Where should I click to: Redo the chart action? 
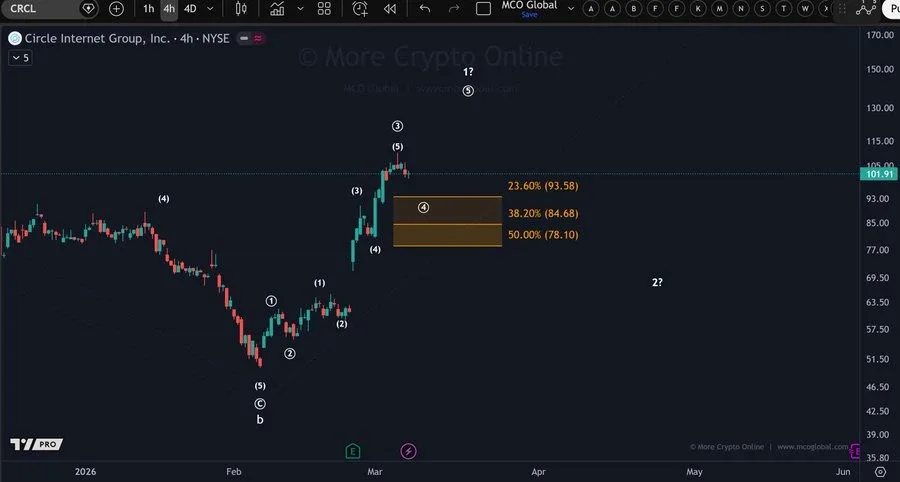(454, 9)
